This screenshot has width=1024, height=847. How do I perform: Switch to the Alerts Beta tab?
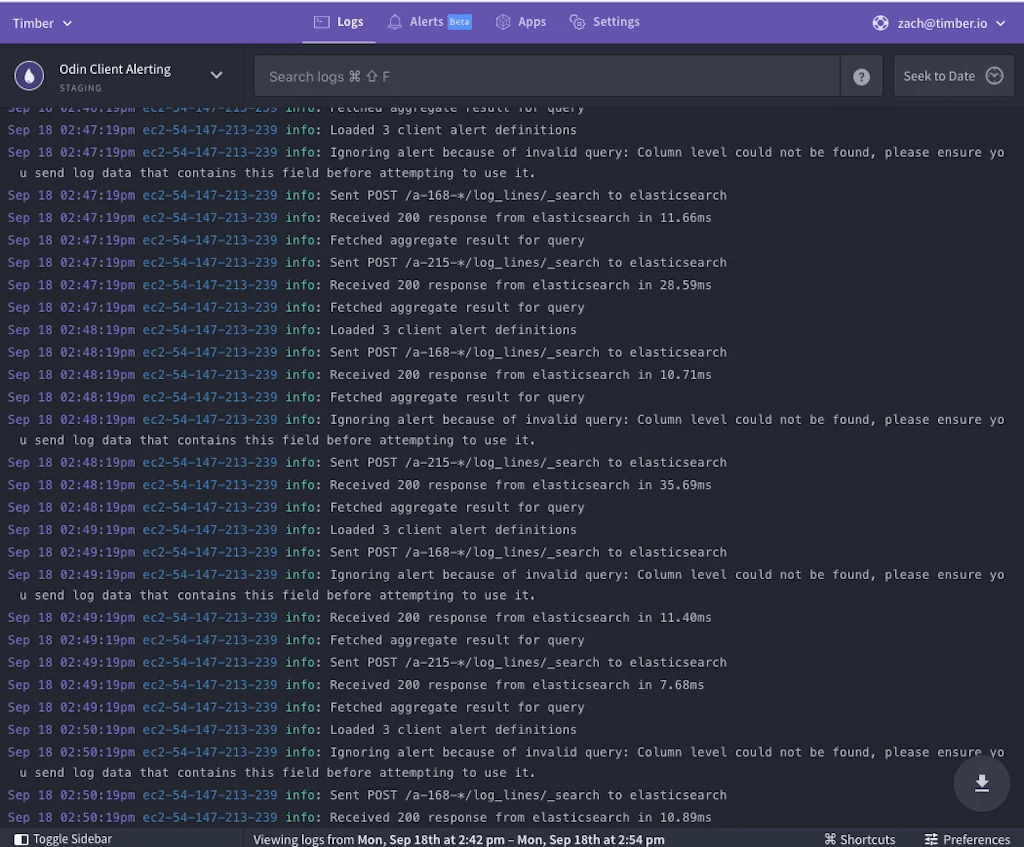(431, 20)
